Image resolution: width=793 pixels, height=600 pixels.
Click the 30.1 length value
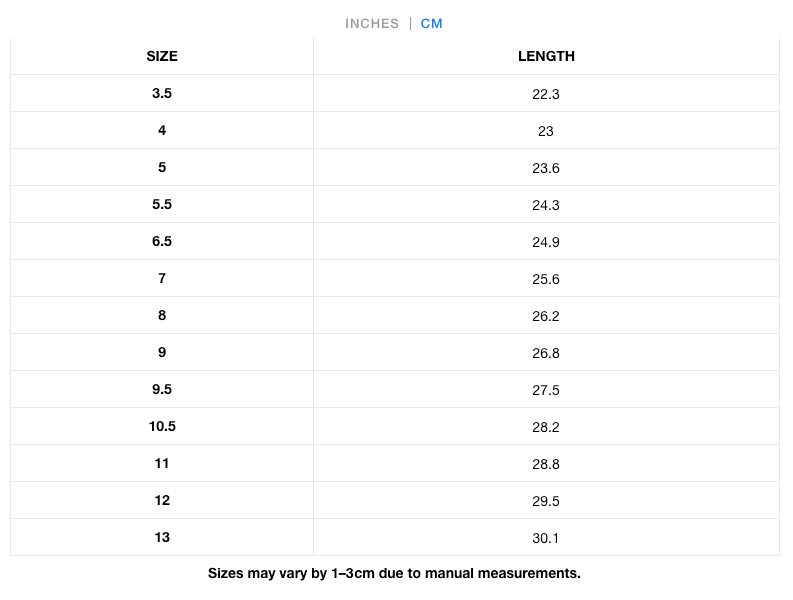(x=546, y=538)
